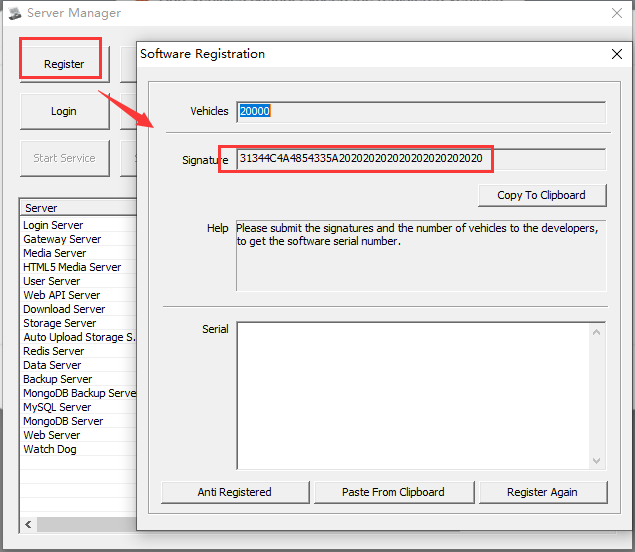Close the Software Registration dialog
Screen dimensions: 635x552
617,54
